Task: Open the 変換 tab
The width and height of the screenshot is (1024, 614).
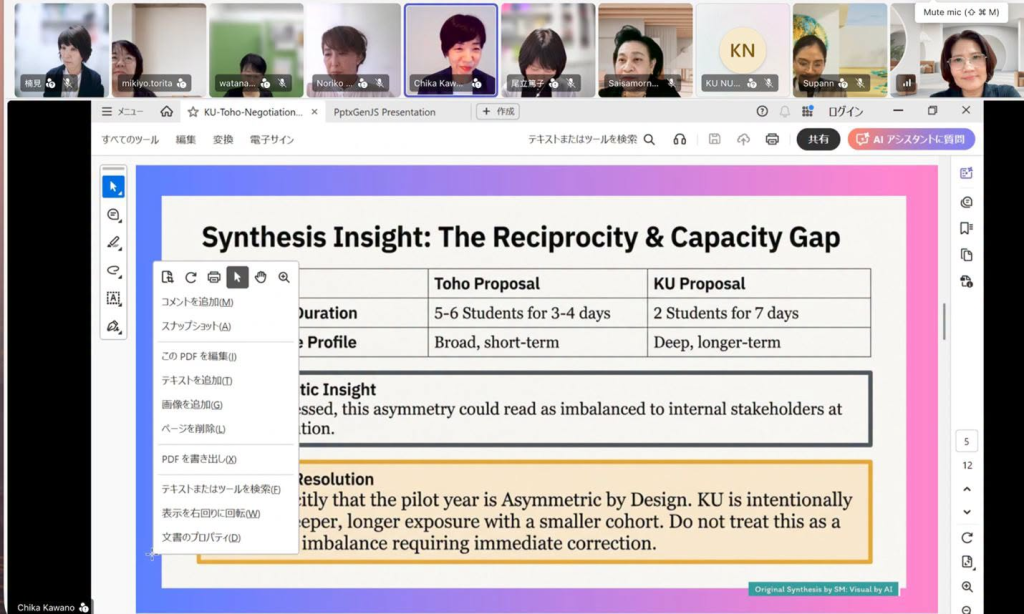Action: (223, 139)
